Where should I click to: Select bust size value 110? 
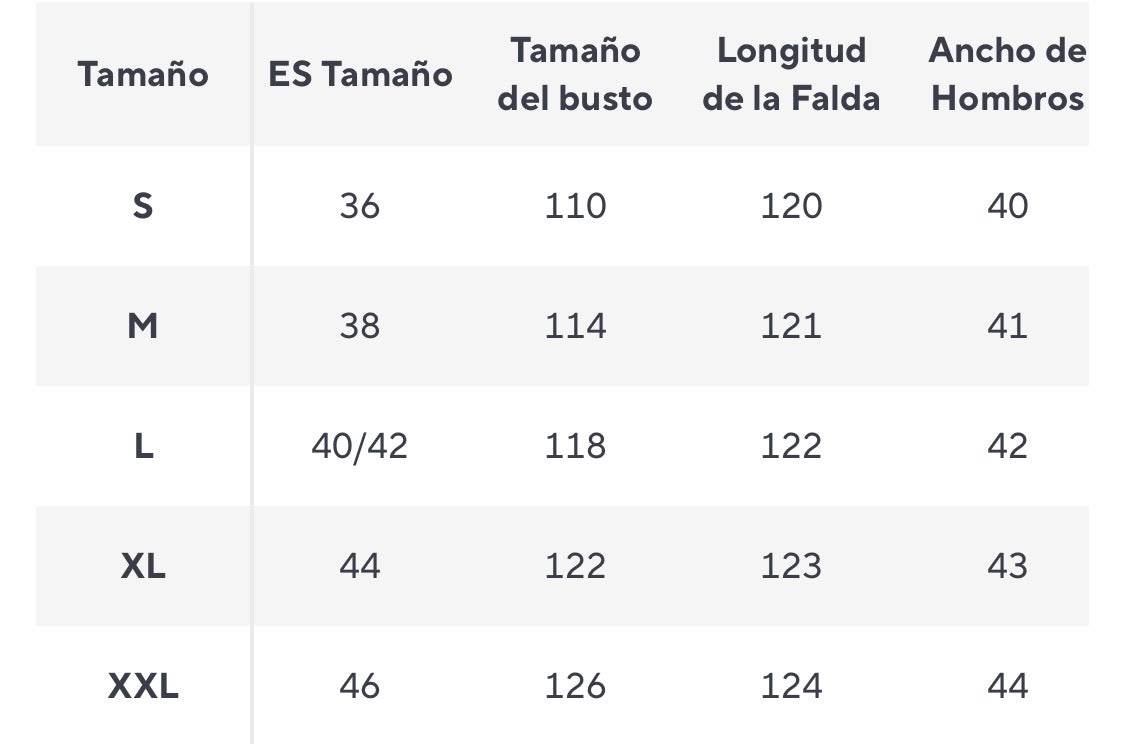[x=575, y=206]
